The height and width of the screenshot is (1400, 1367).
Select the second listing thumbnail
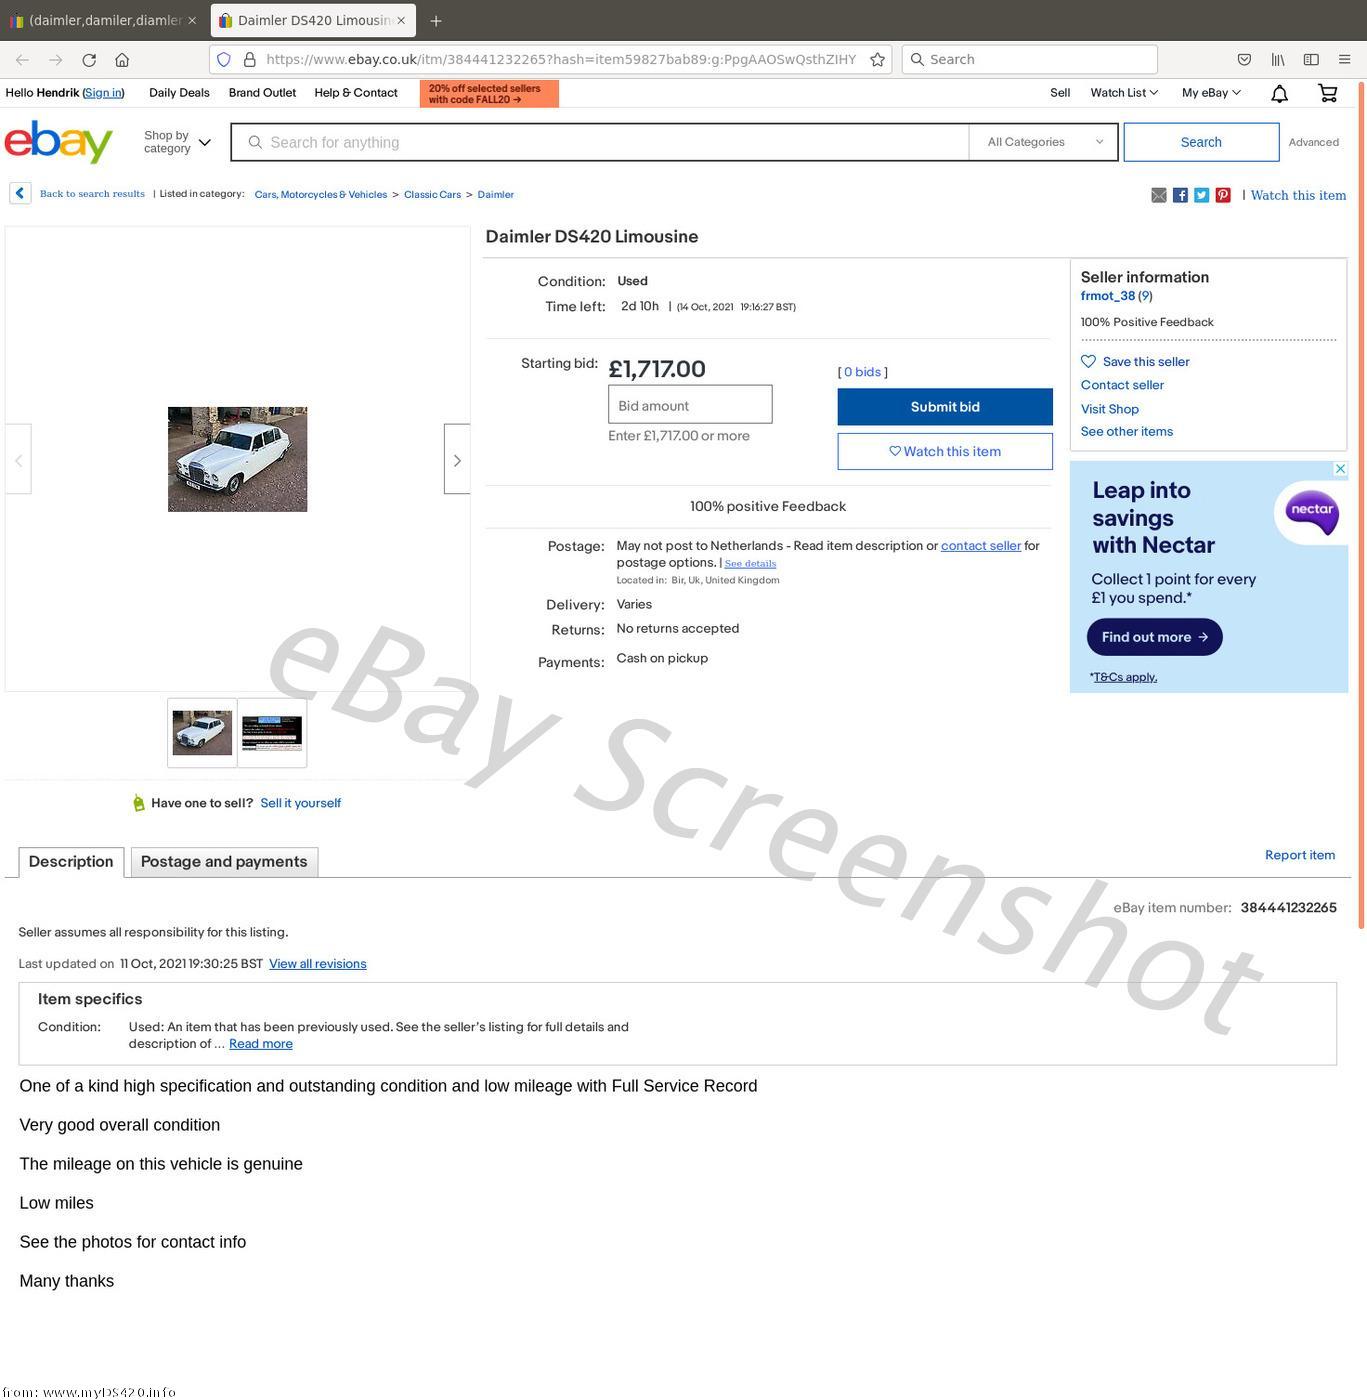[272, 733]
